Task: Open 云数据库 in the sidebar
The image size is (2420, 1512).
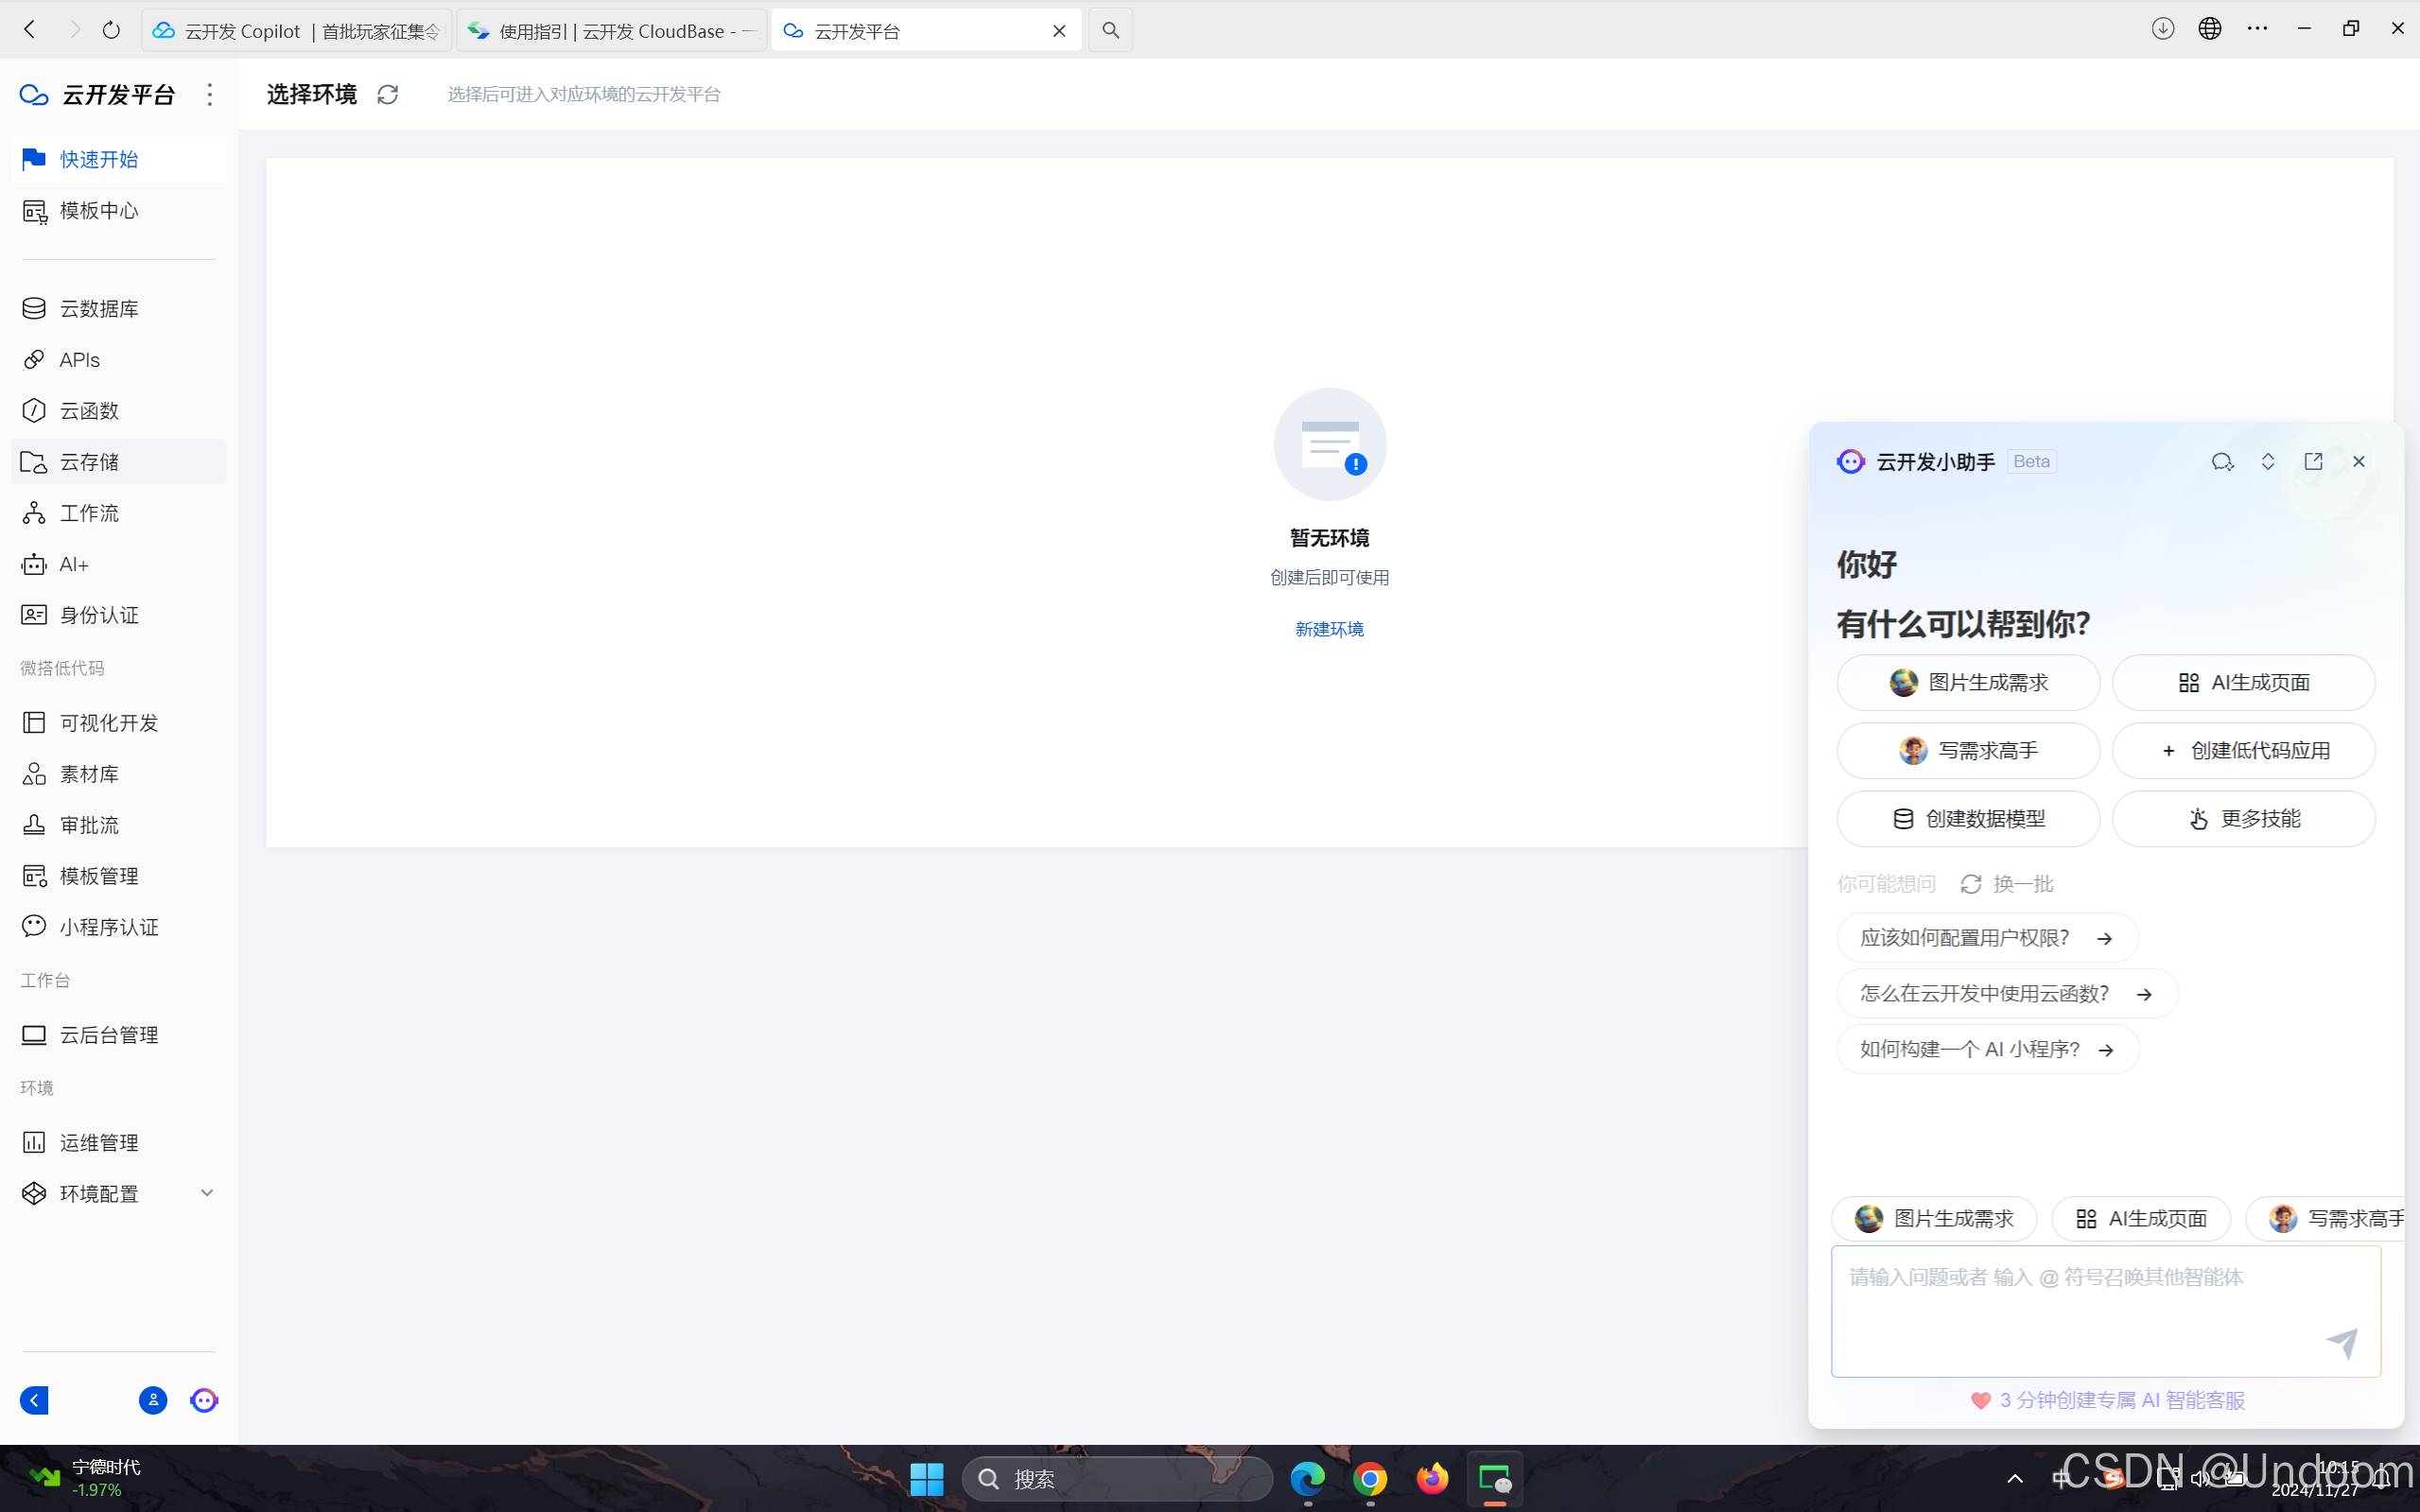Action: point(118,308)
